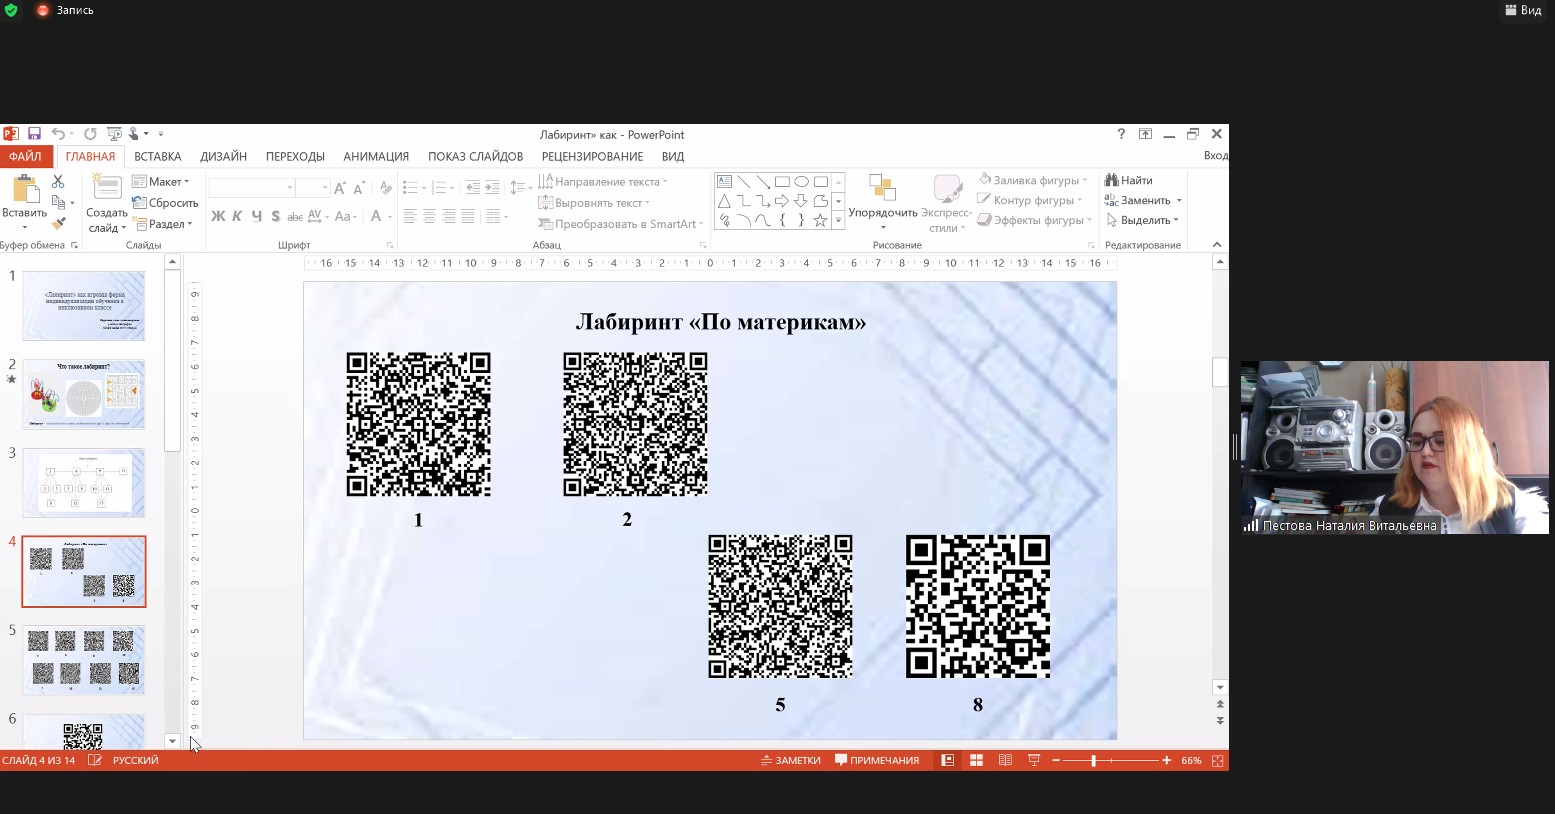Switch to Reading view
This screenshot has width=1555, height=814.
tap(1005, 760)
